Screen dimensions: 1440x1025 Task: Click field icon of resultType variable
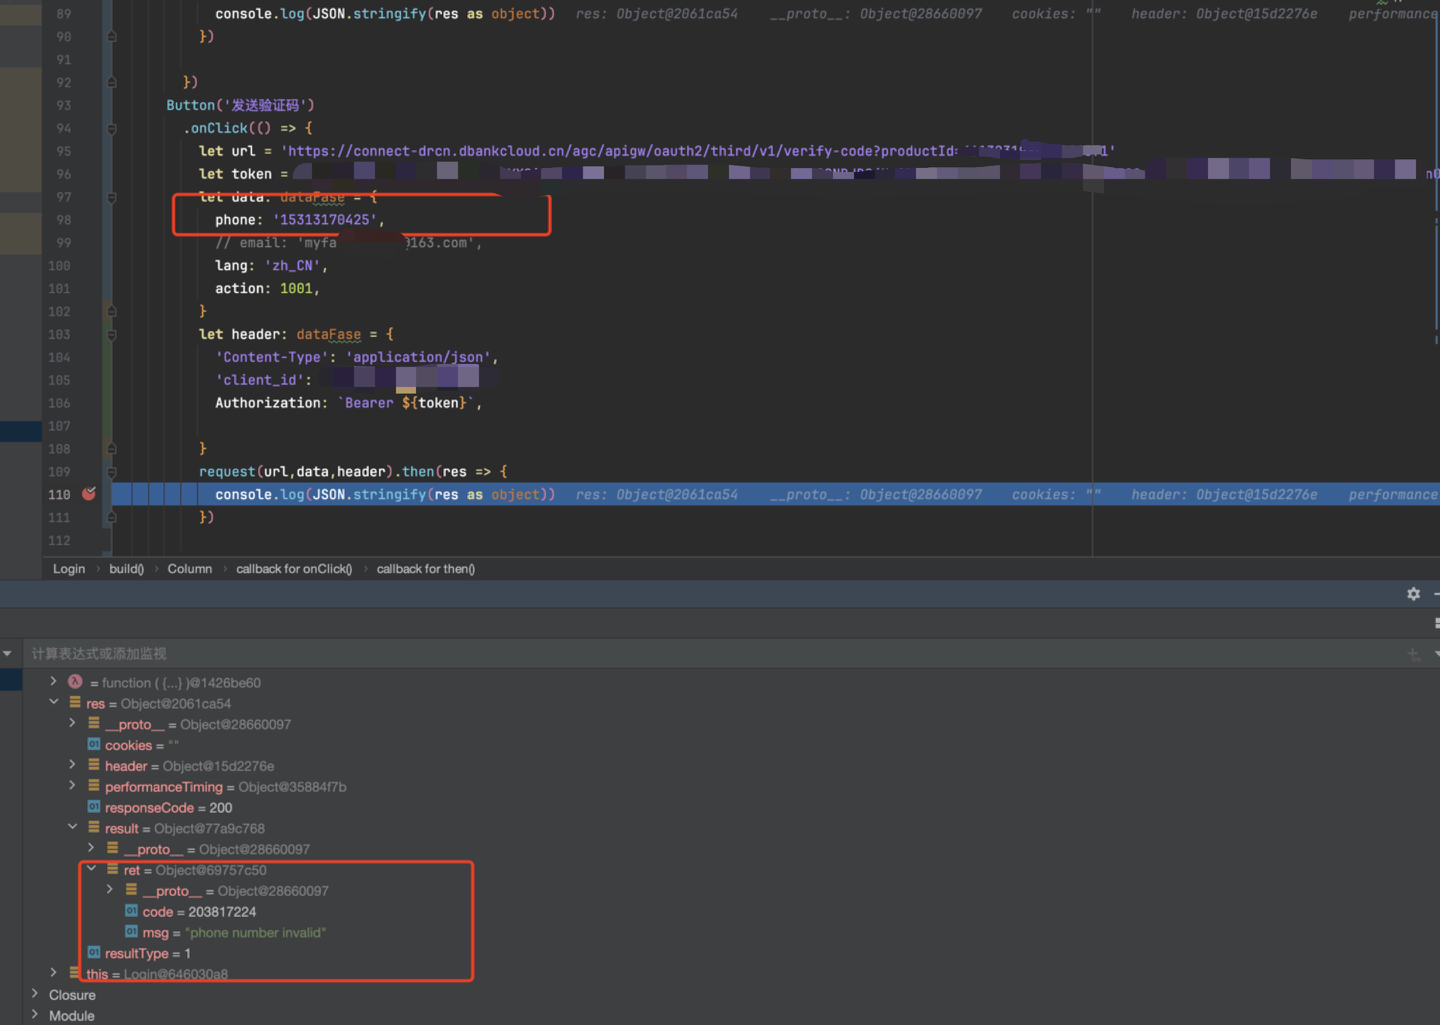94,953
